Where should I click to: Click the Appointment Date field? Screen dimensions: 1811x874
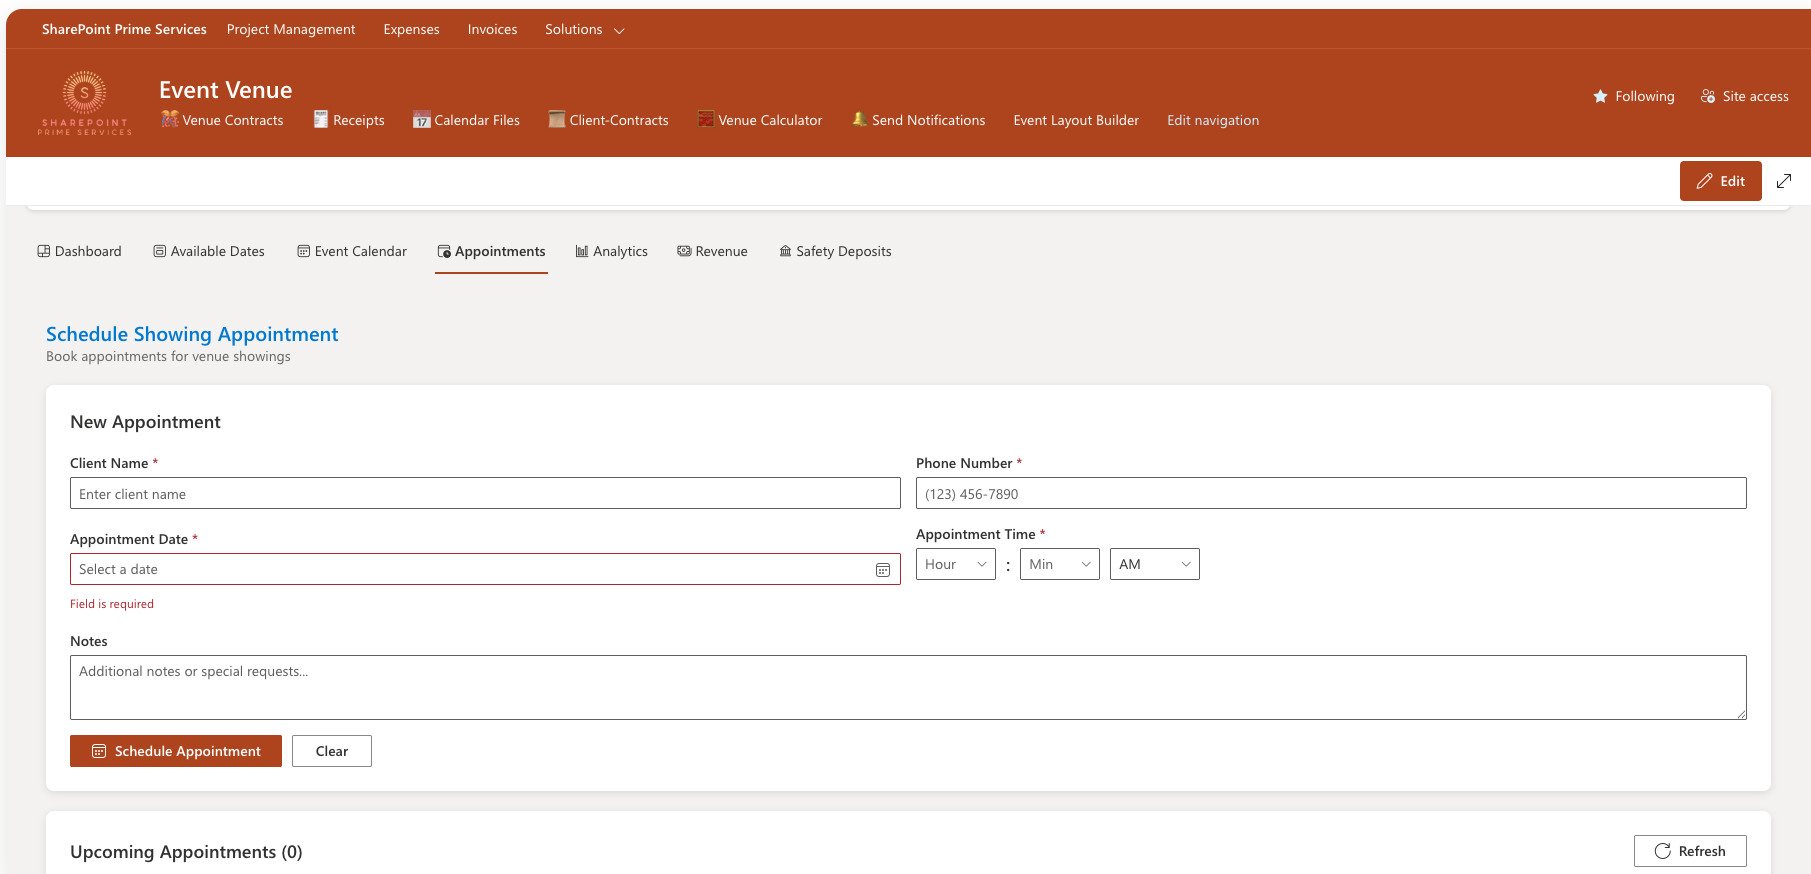click(x=485, y=569)
